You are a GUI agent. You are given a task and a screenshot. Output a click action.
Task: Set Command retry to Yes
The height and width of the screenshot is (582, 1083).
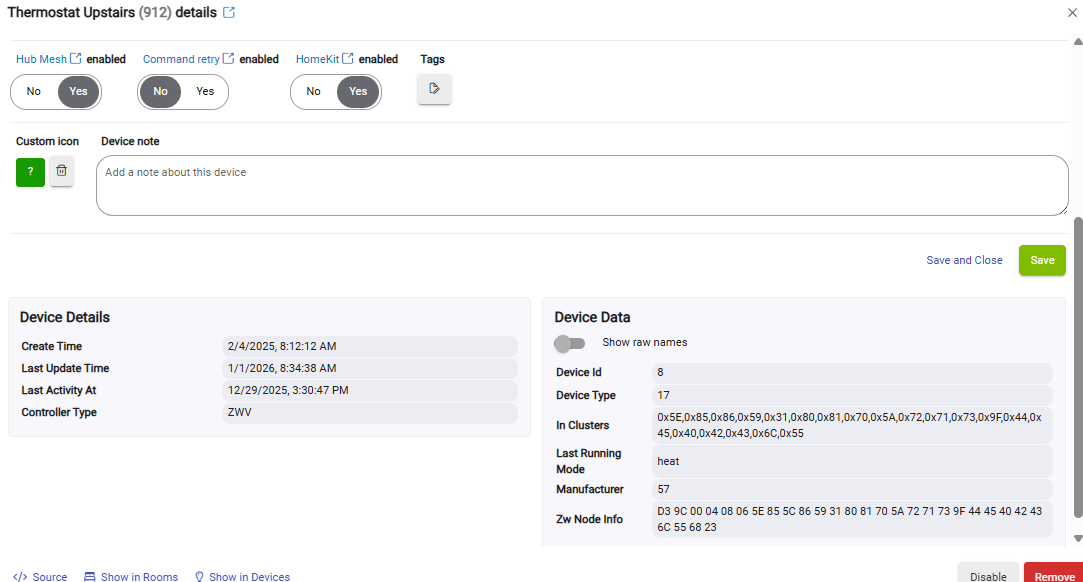(205, 92)
